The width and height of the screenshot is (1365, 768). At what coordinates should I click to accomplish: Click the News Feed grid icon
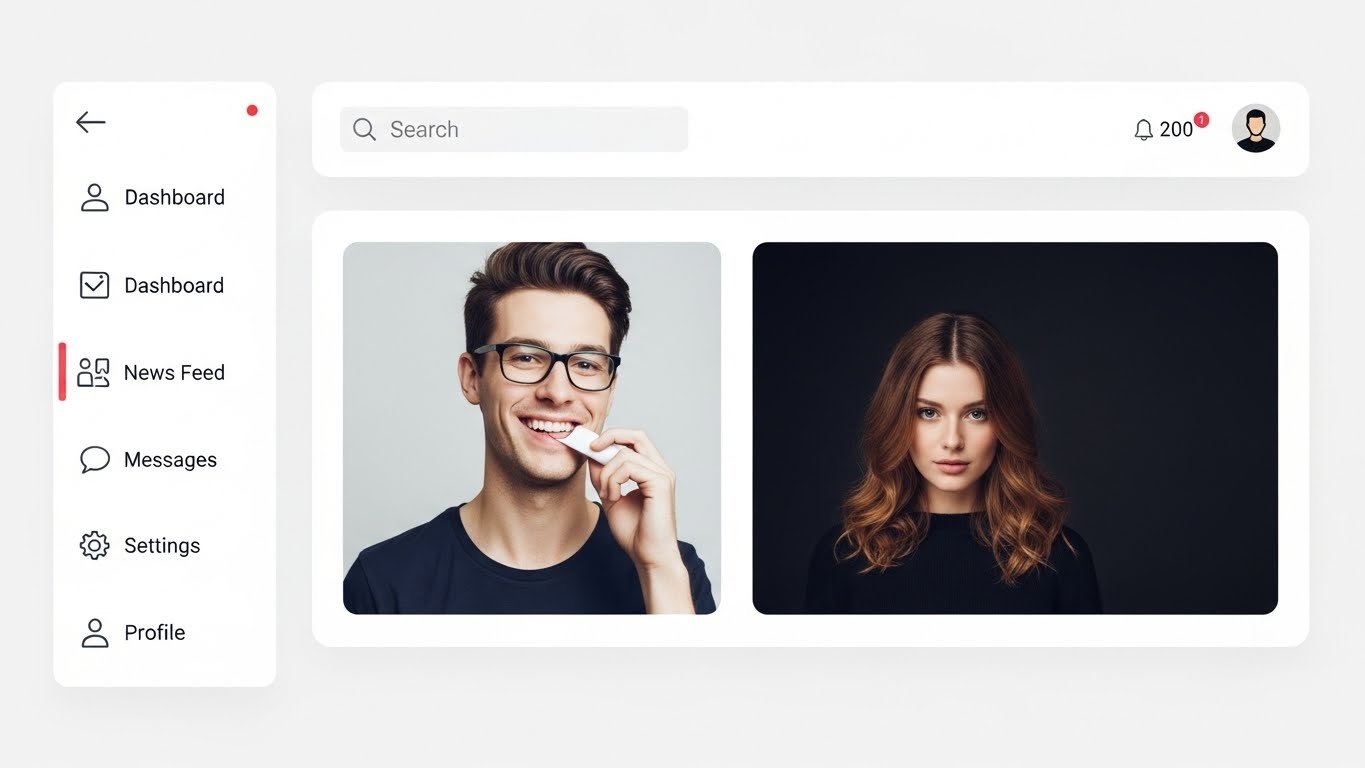point(93,372)
